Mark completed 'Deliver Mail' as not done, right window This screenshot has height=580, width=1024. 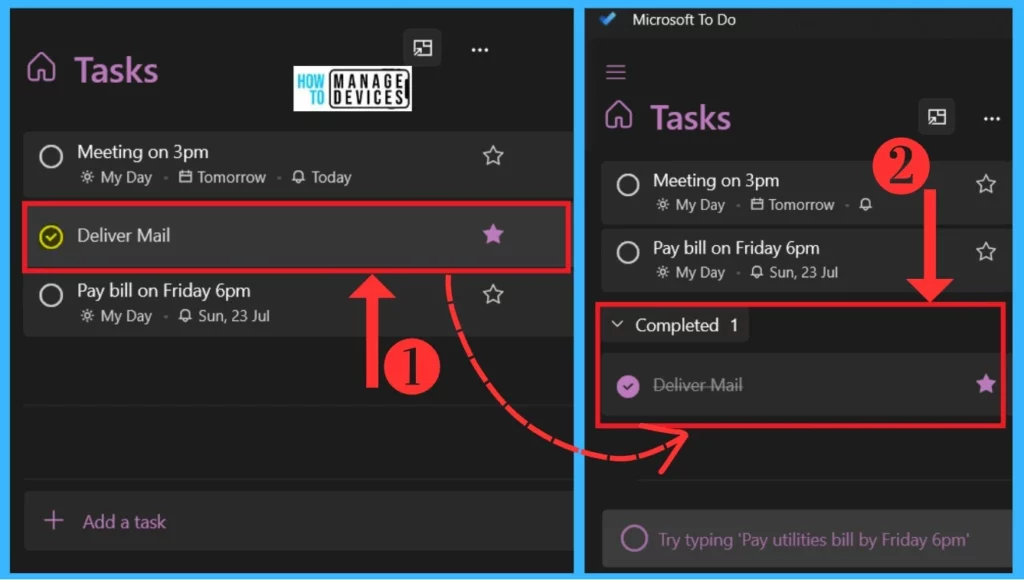coord(628,386)
